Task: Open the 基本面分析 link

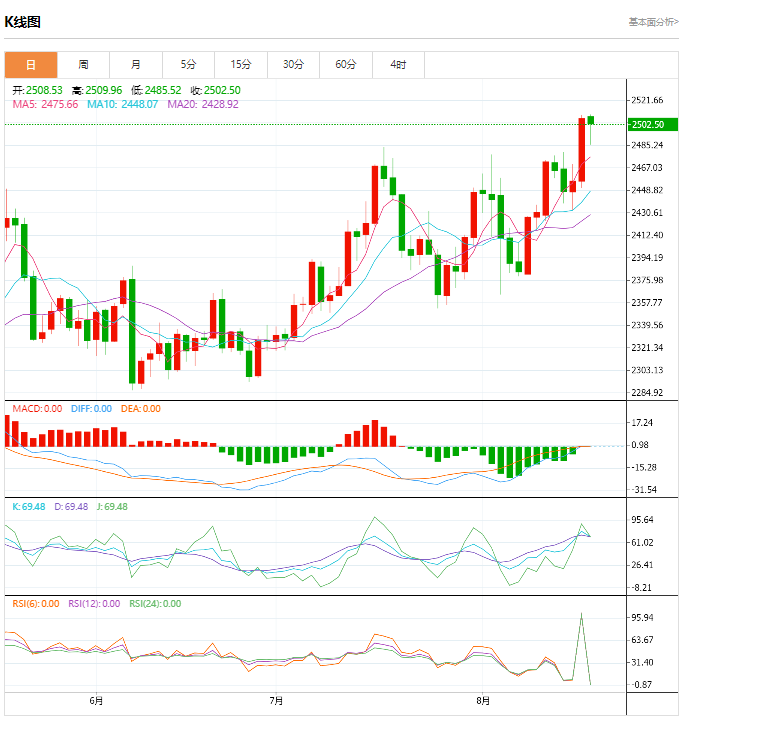Action: click(652, 22)
